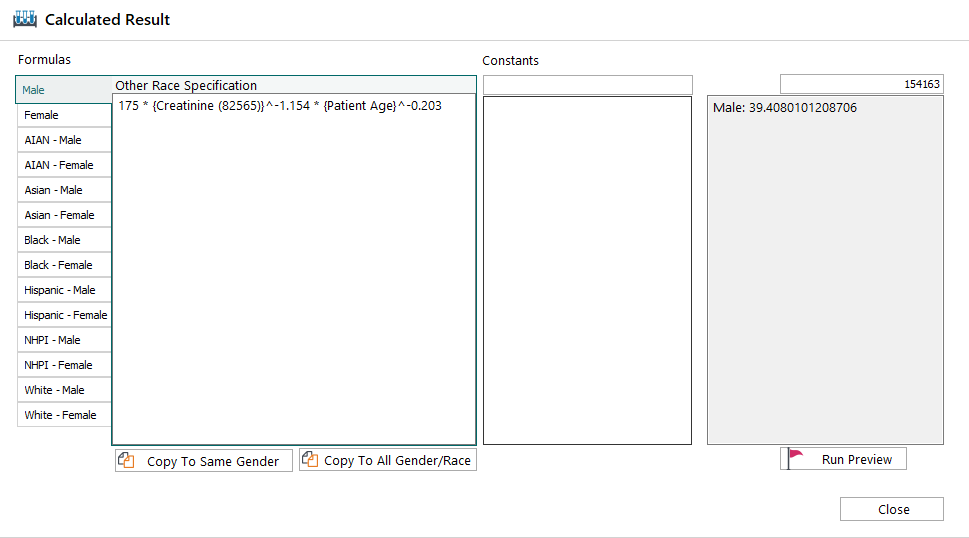Select the Male formula tab
This screenshot has width=969, height=538.
click(x=64, y=90)
